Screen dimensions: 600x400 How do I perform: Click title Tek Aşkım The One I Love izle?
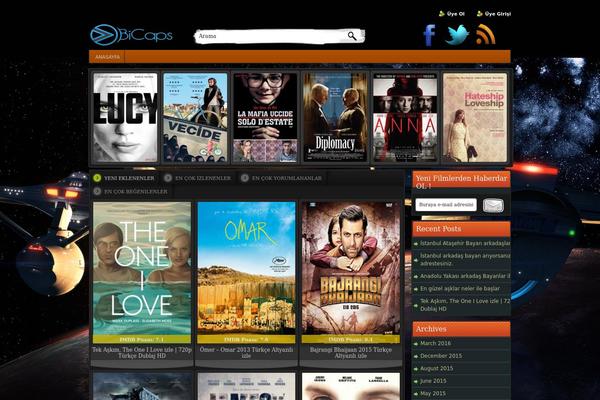tap(142, 353)
